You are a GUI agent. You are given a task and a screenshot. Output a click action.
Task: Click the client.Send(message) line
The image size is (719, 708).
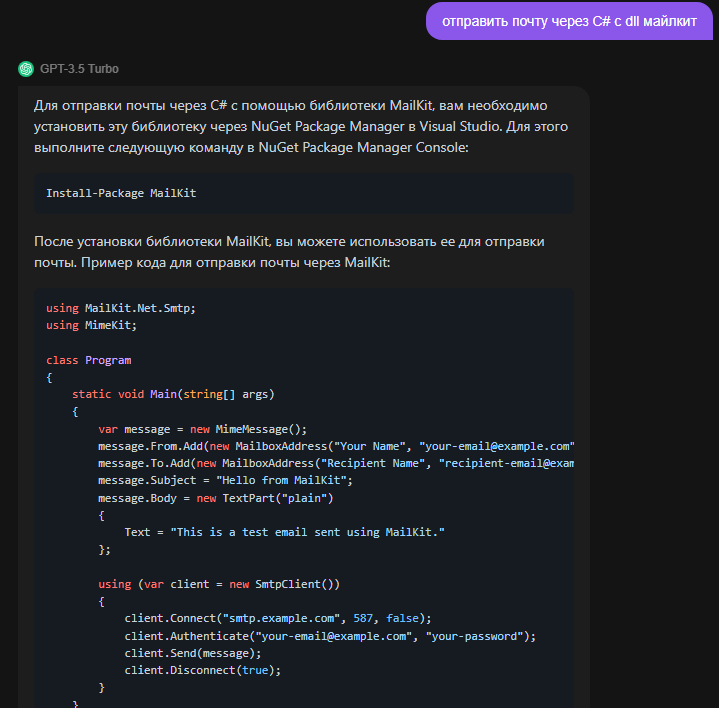click(x=193, y=653)
